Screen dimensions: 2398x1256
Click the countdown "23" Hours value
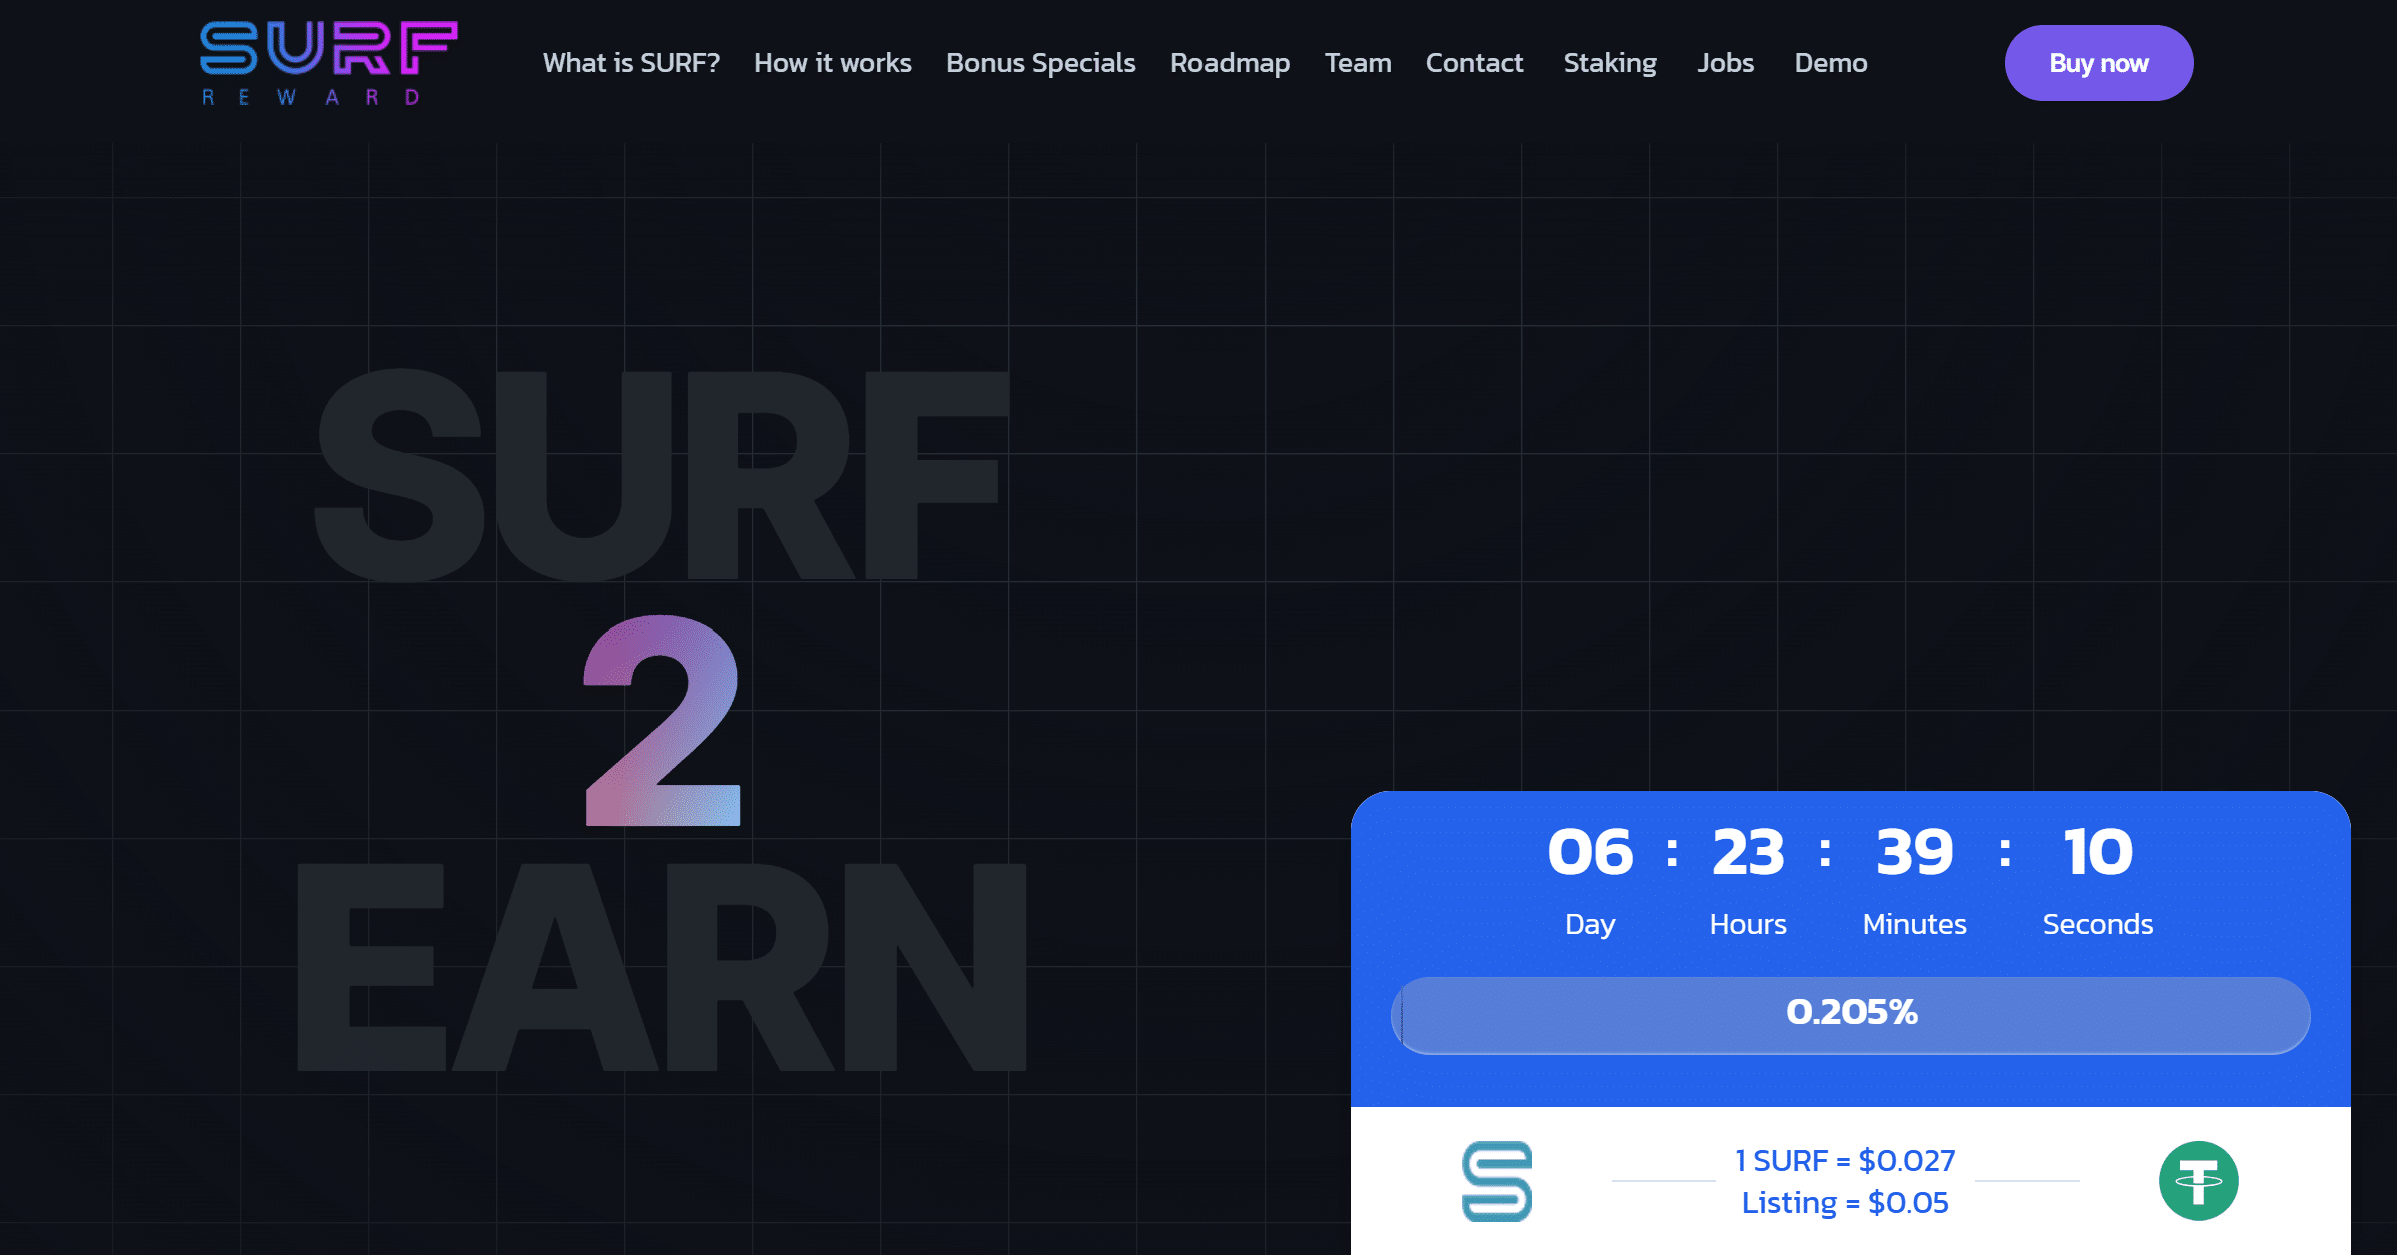tap(1748, 852)
